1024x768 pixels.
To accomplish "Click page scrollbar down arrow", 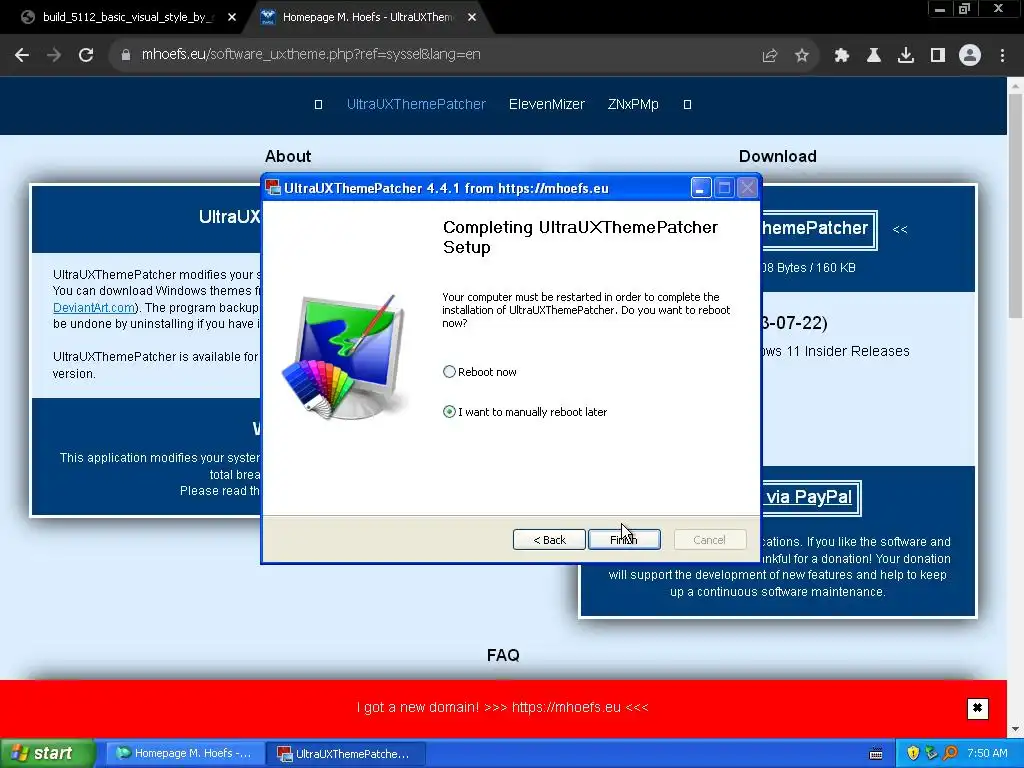I will (x=1016, y=729).
